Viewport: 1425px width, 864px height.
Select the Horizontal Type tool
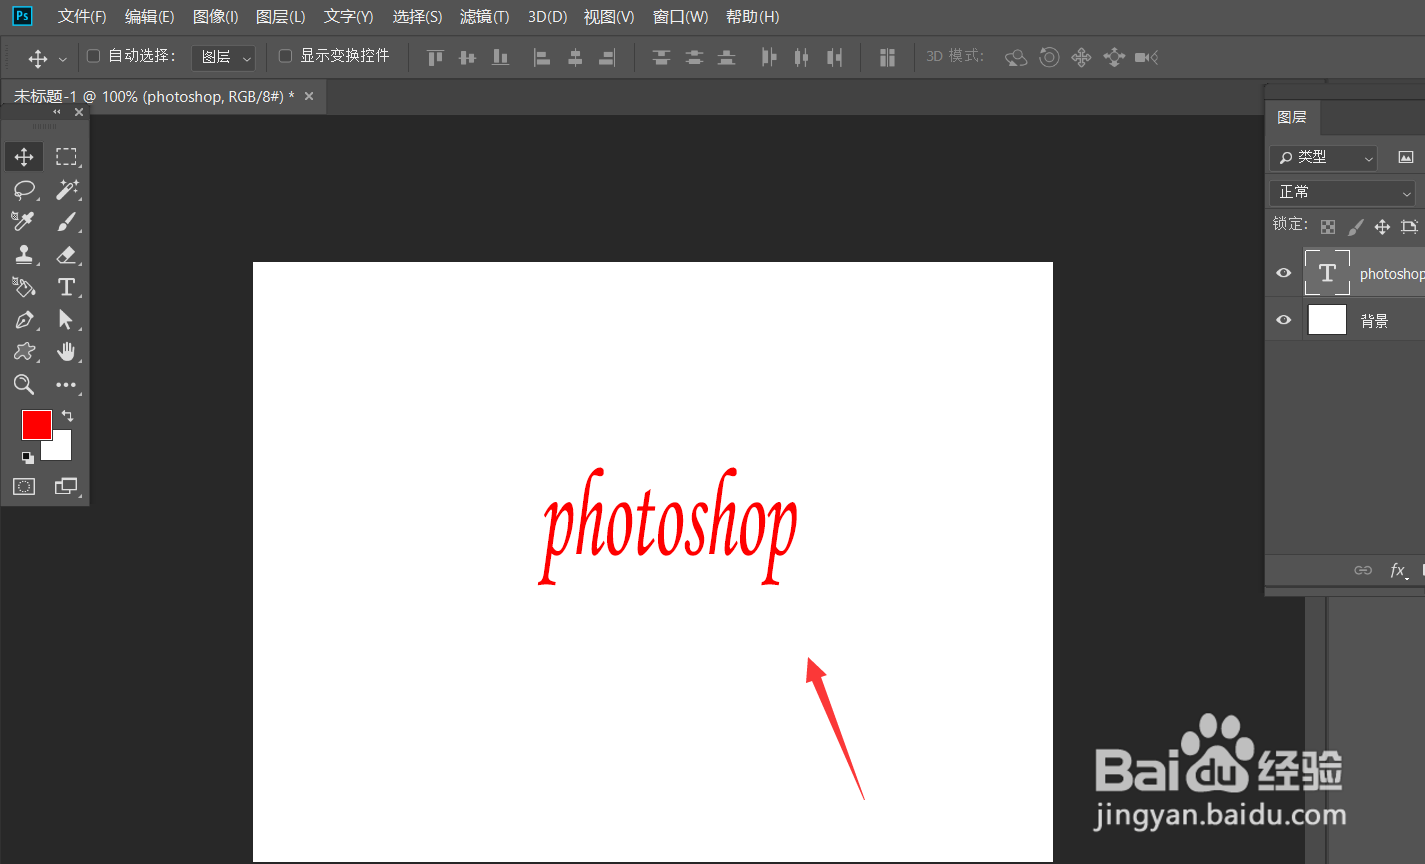(x=66, y=287)
